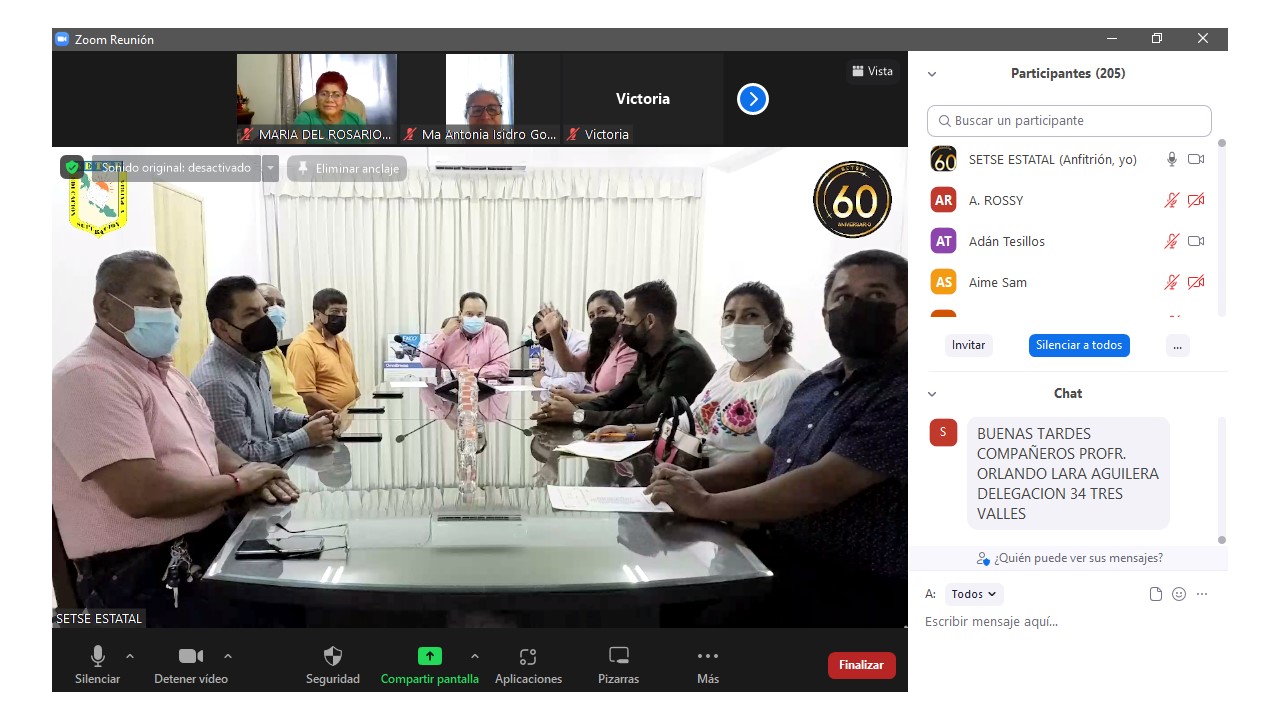Open the Seguridad shield icon
Image resolution: width=1280 pixels, height=720 pixels.
[x=333, y=656]
